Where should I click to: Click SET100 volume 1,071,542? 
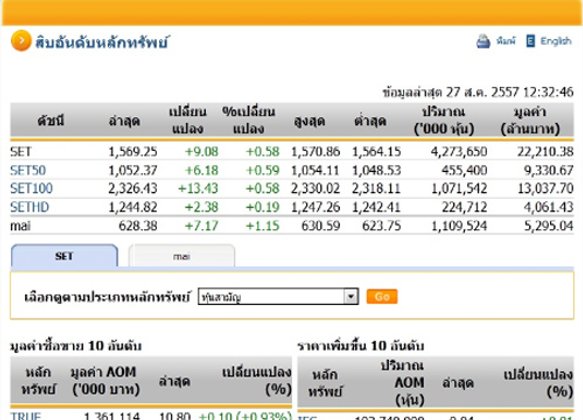459,188
